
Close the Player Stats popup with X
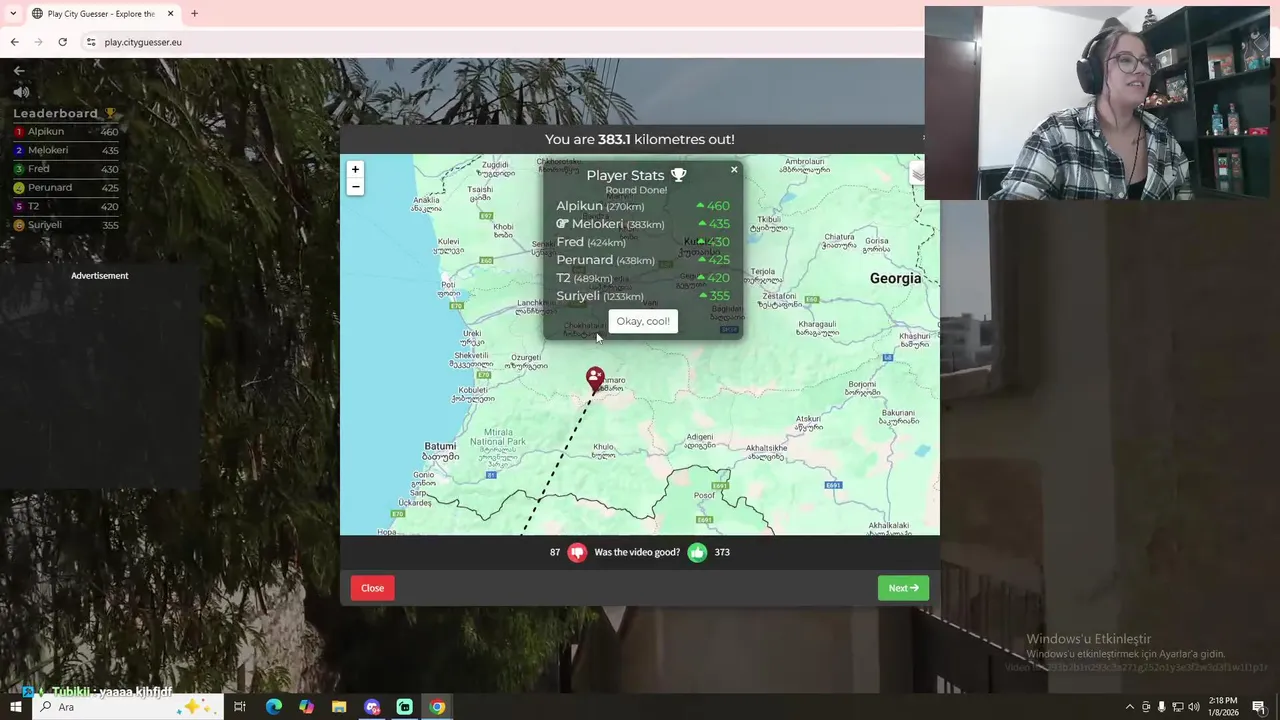734,170
